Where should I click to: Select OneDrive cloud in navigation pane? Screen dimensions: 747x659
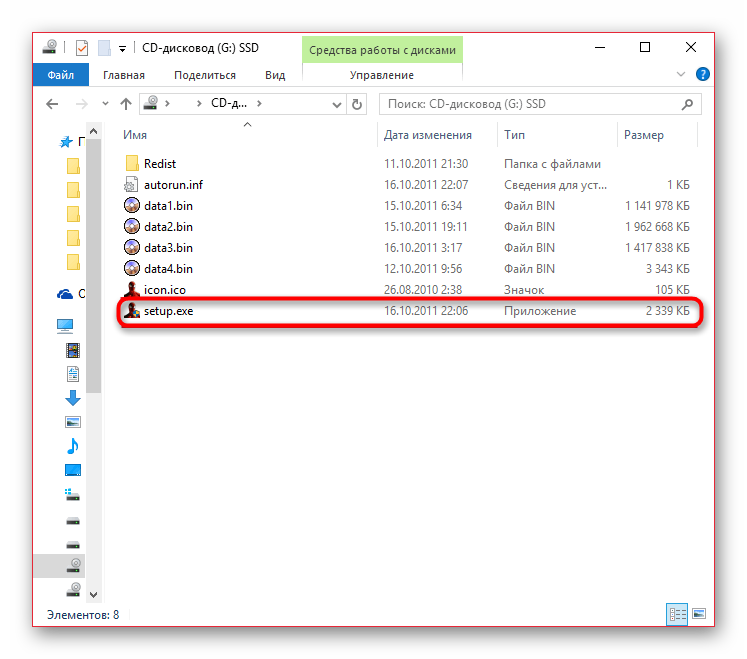[65, 294]
